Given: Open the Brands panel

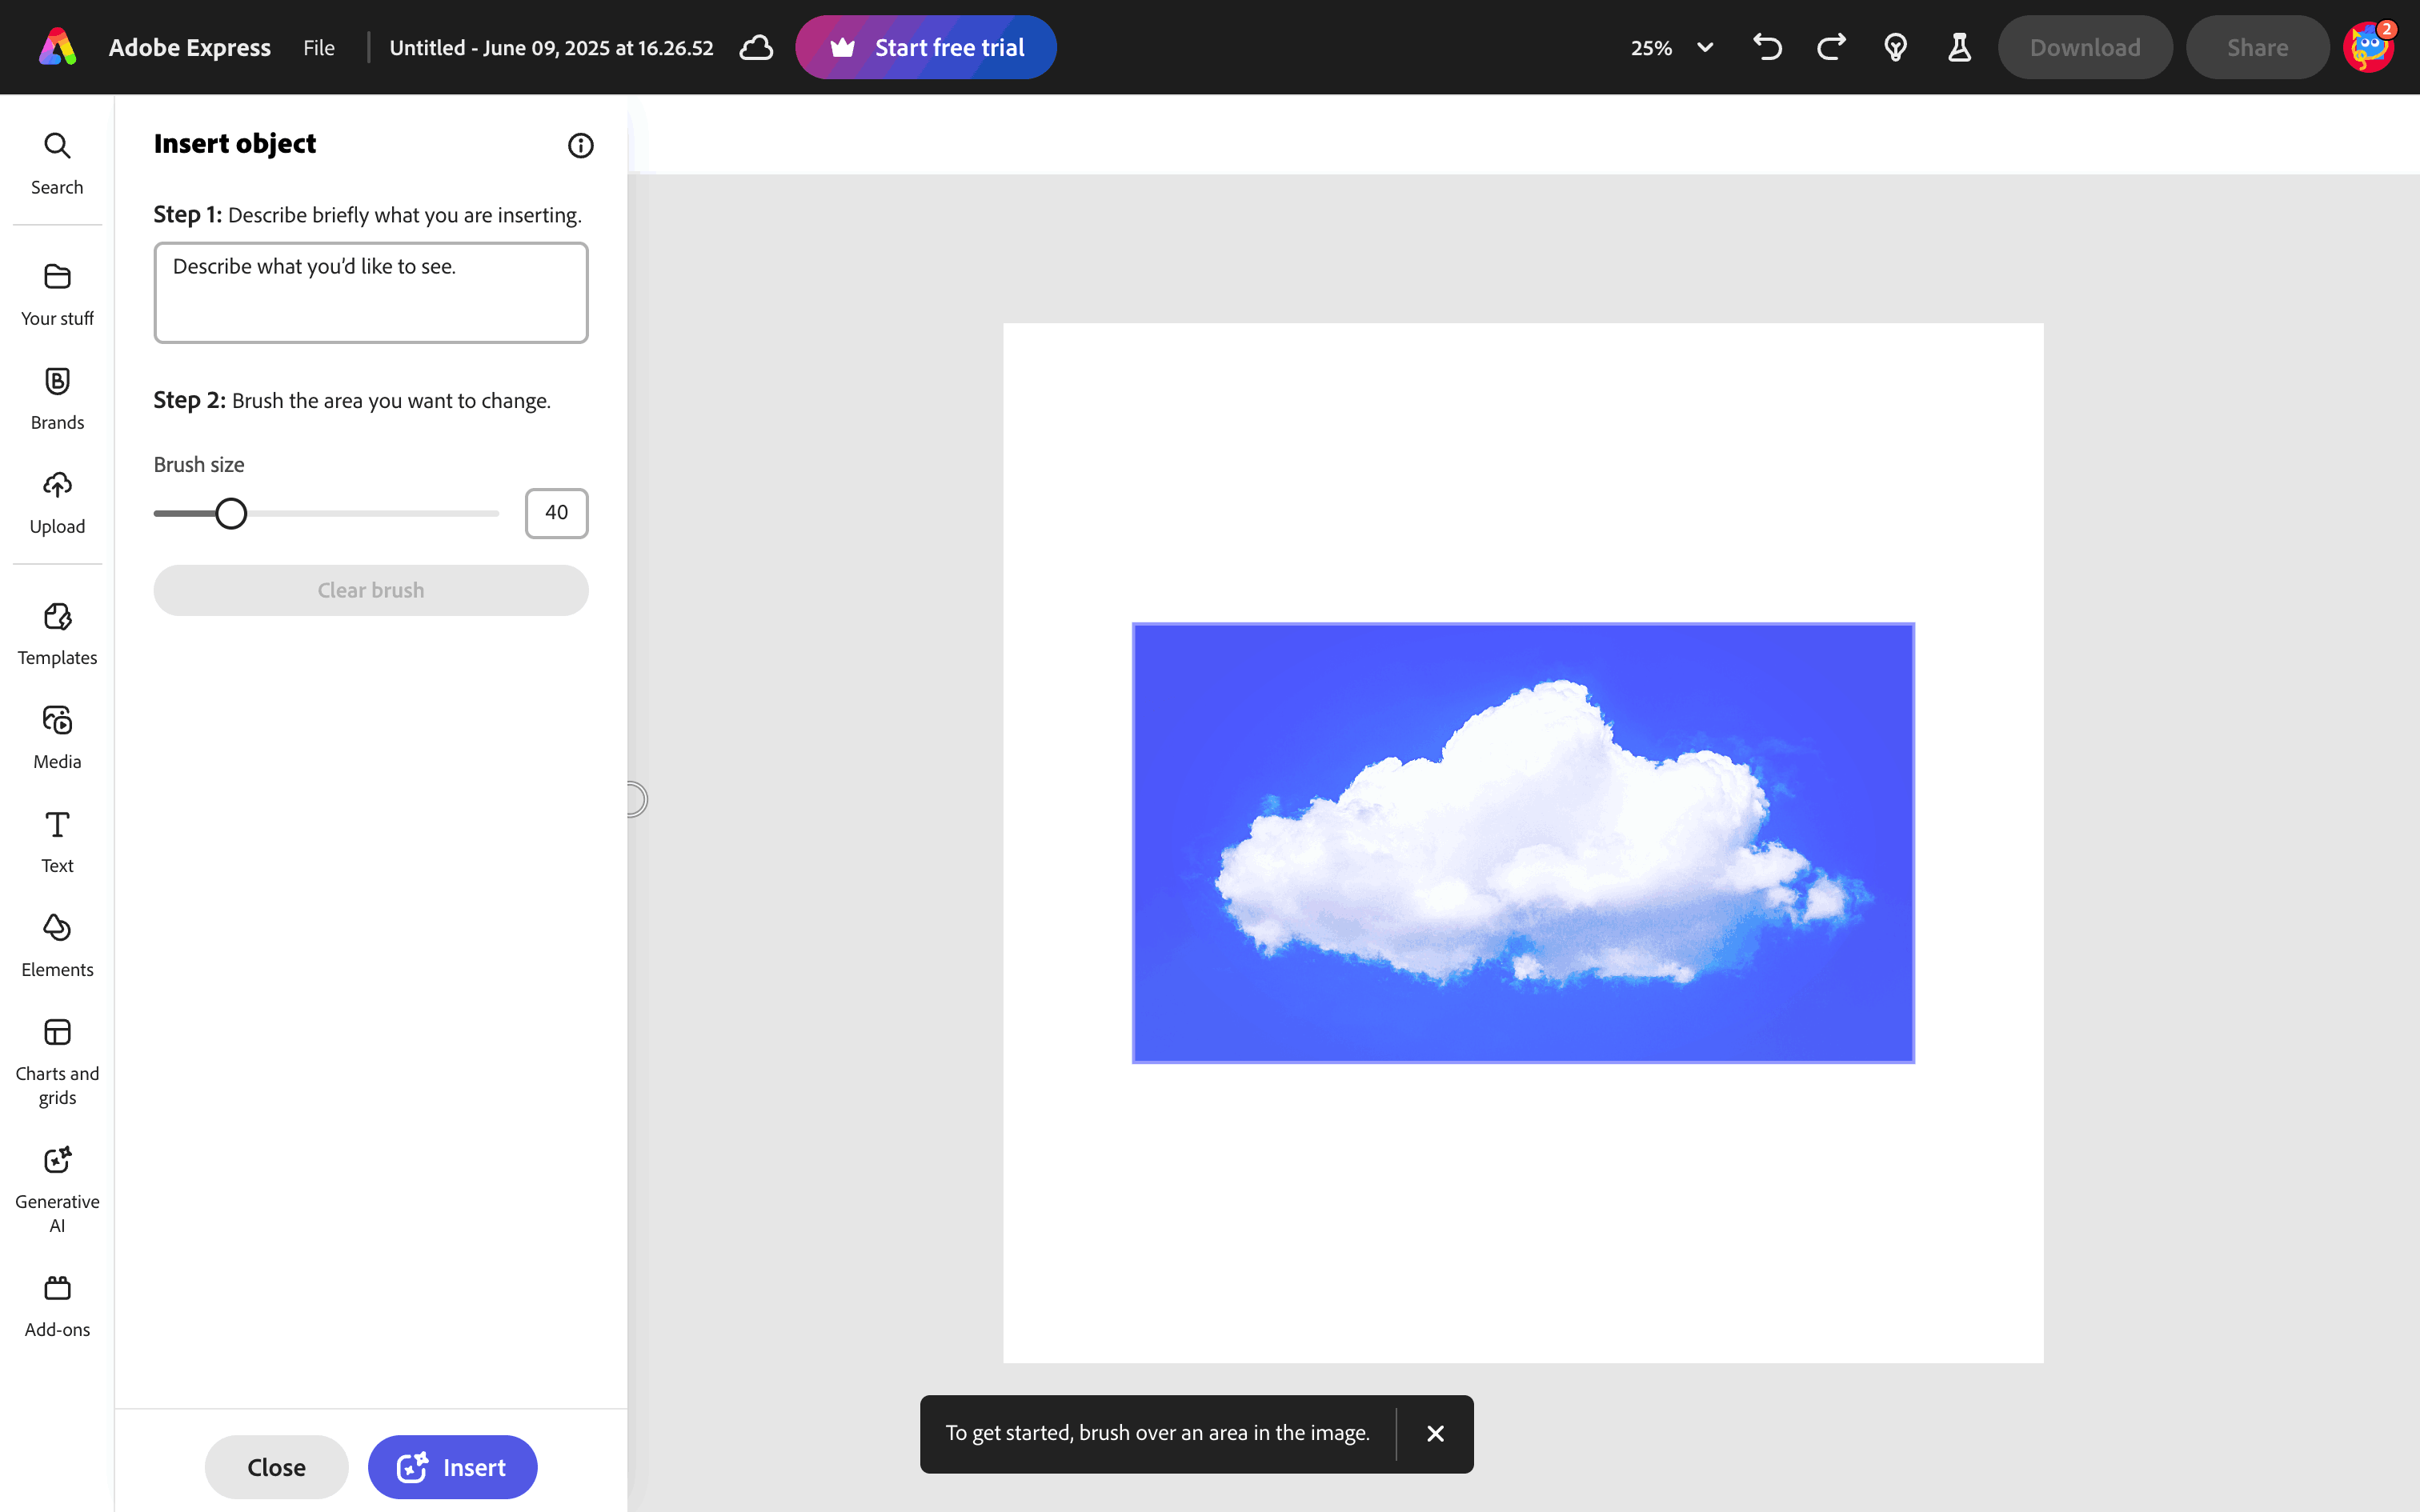Looking at the screenshot, I should pos(57,398).
